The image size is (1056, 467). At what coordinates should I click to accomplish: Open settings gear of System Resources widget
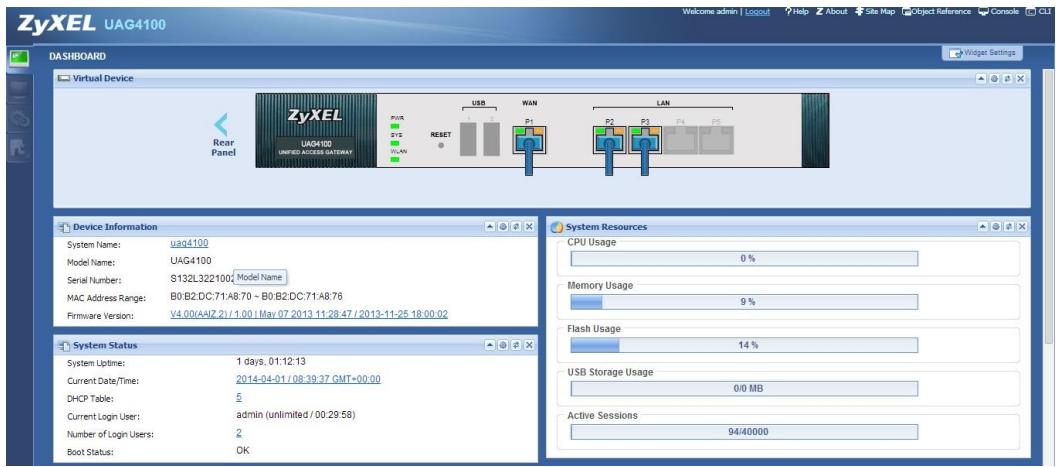point(995,227)
